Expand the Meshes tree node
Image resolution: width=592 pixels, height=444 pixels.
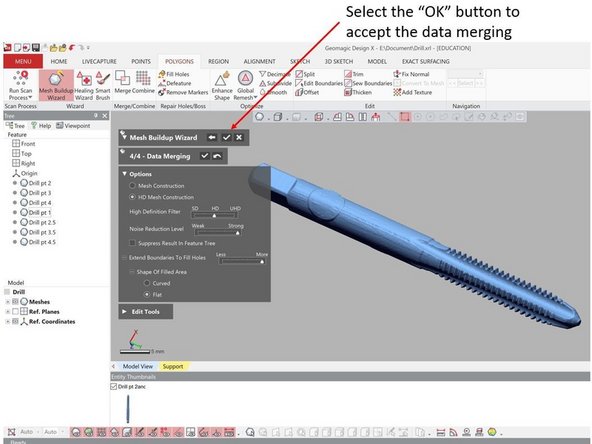pos(7,302)
